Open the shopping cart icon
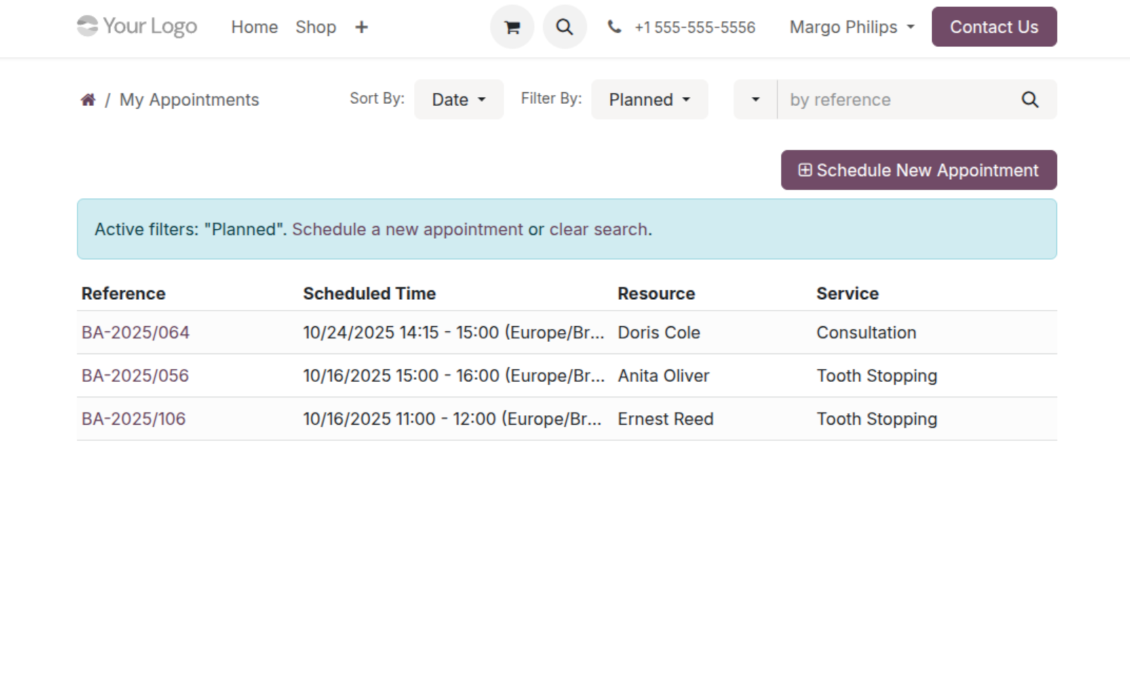The height and width of the screenshot is (689, 1130). click(512, 27)
